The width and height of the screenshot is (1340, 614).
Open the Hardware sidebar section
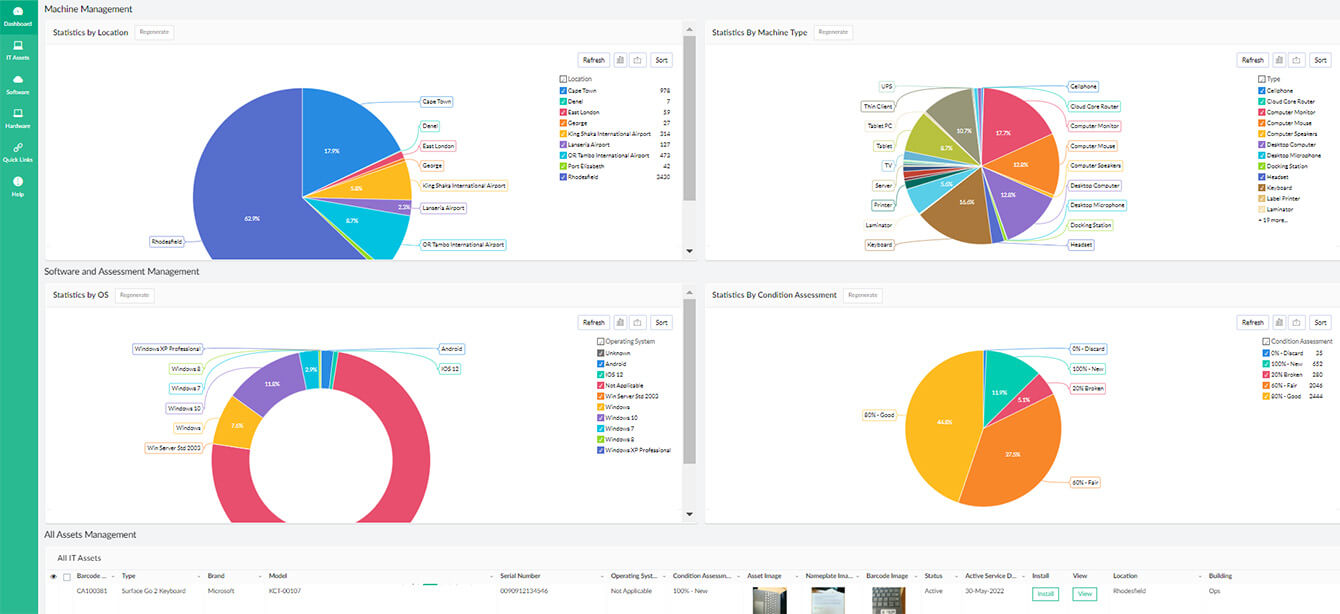tap(18, 119)
